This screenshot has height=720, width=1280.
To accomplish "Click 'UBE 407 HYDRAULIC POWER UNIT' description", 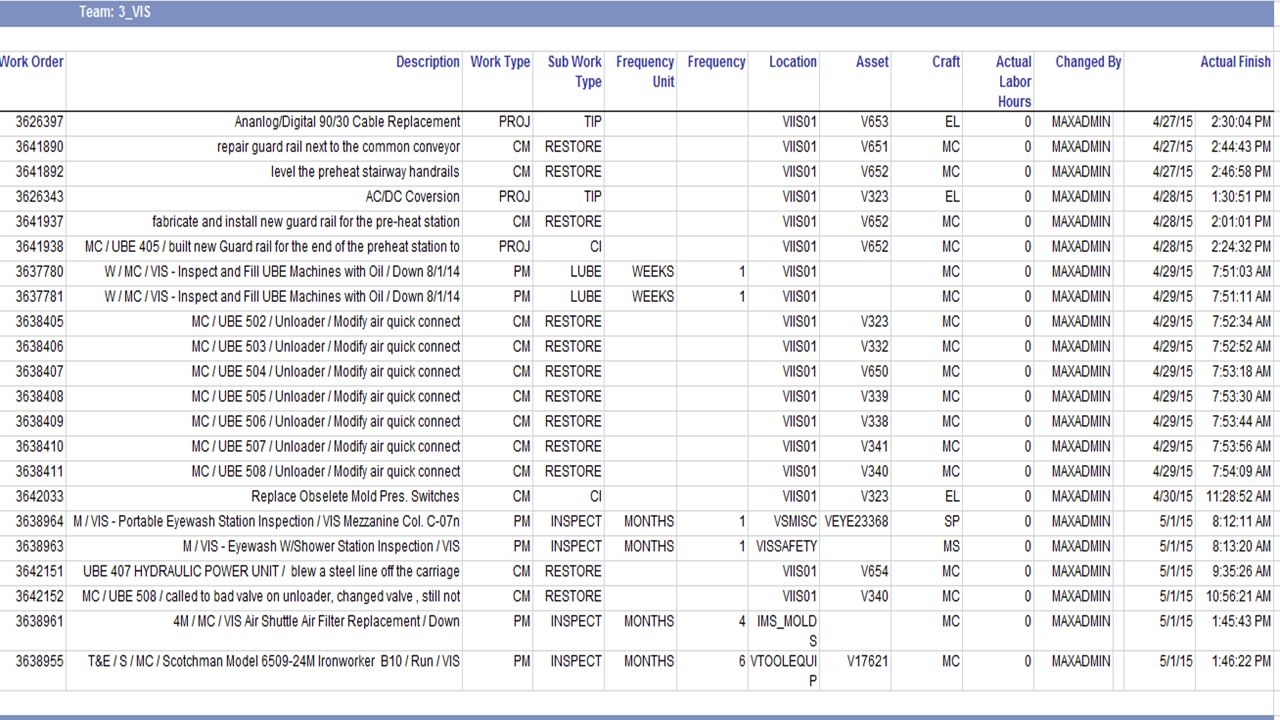I will point(272,572).
